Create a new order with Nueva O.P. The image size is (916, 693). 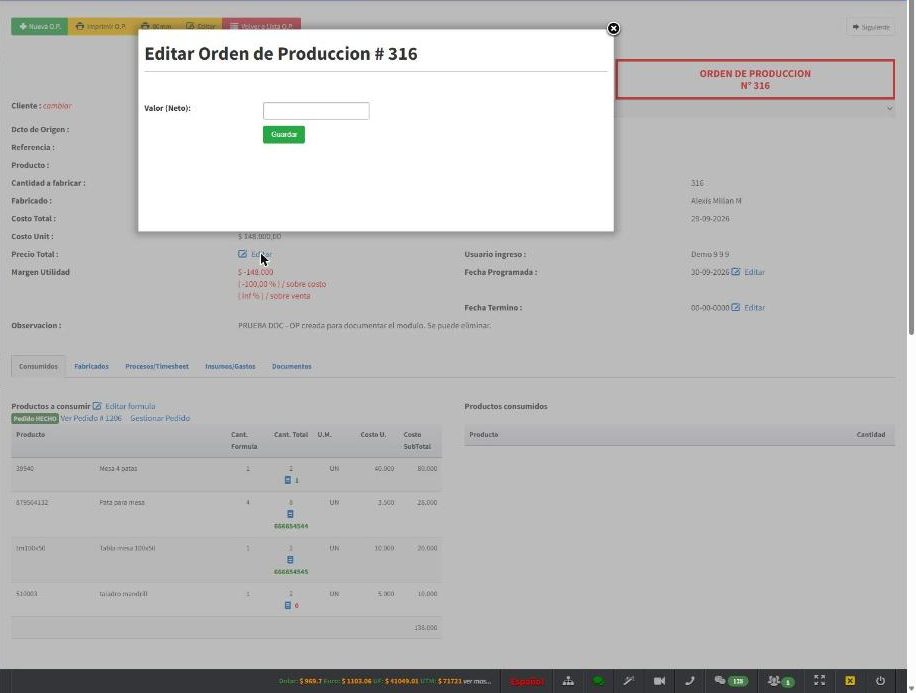(40, 26)
